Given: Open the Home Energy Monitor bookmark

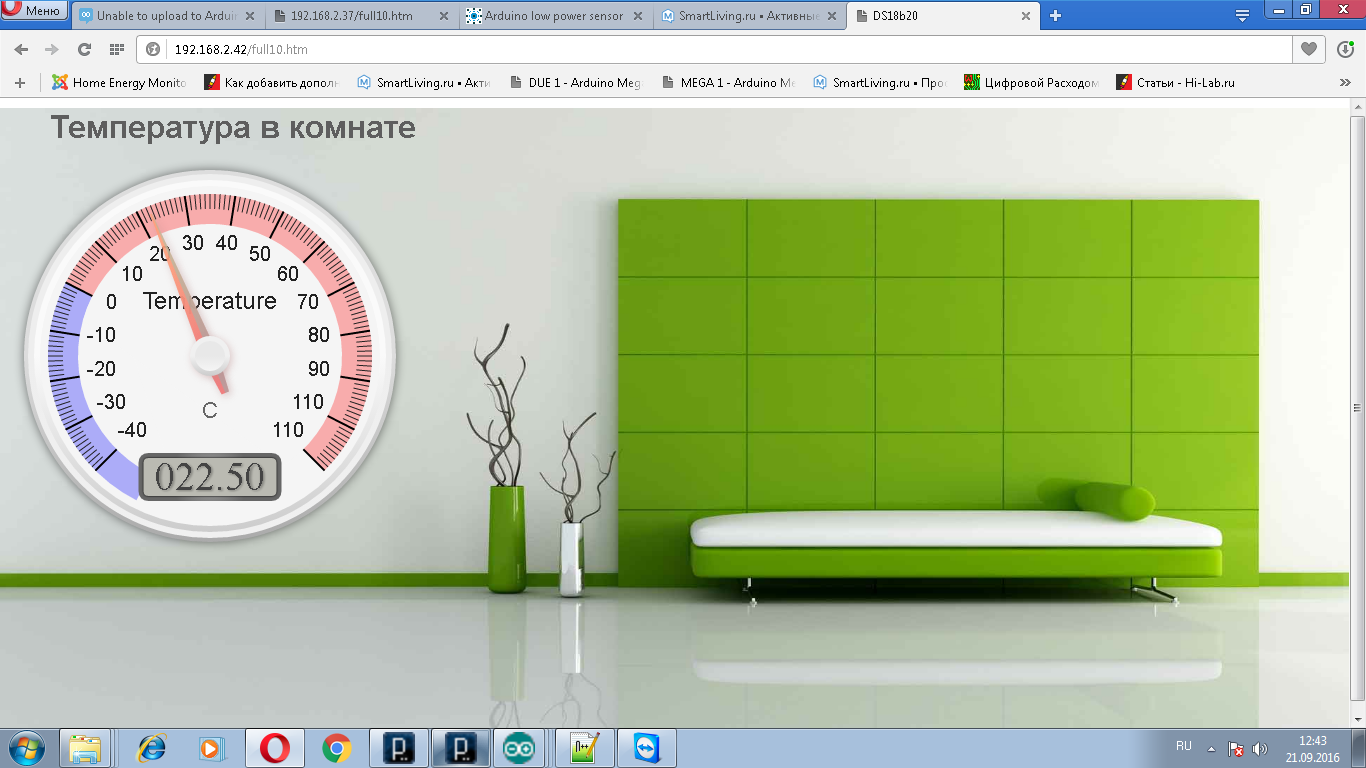Looking at the screenshot, I should pyautogui.click(x=120, y=83).
